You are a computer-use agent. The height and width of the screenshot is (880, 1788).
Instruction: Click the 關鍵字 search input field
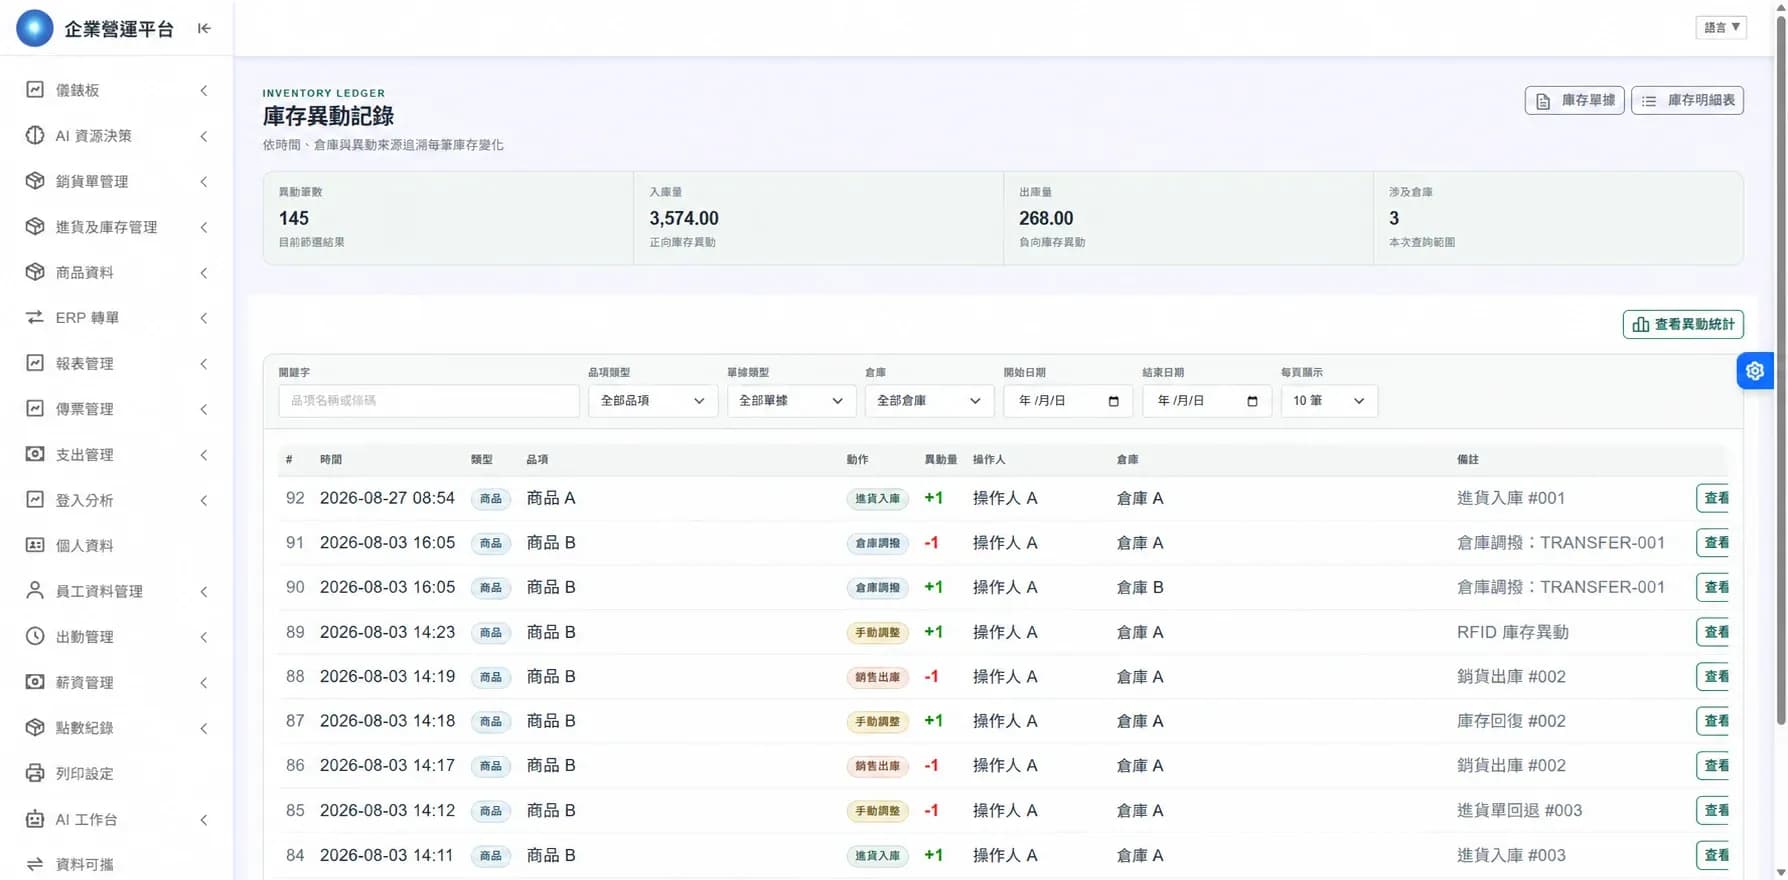pos(429,401)
